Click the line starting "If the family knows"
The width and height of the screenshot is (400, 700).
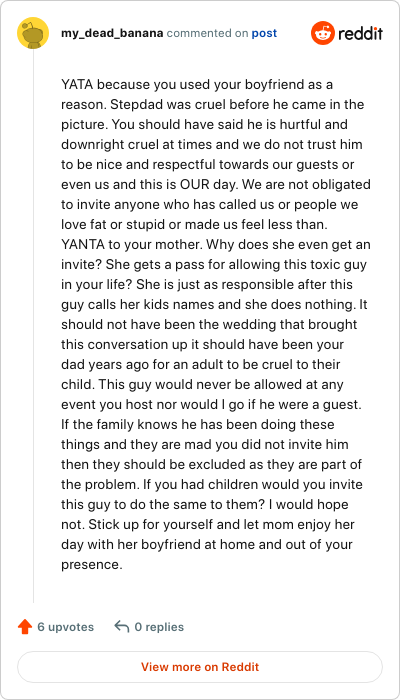[x=198, y=424]
